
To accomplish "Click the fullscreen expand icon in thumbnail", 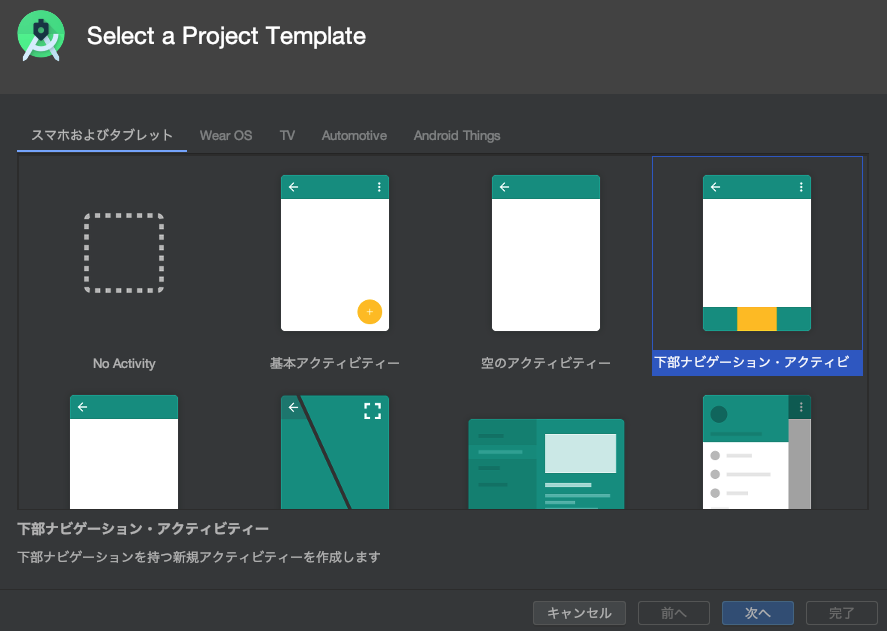I will click(x=372, y=410).
